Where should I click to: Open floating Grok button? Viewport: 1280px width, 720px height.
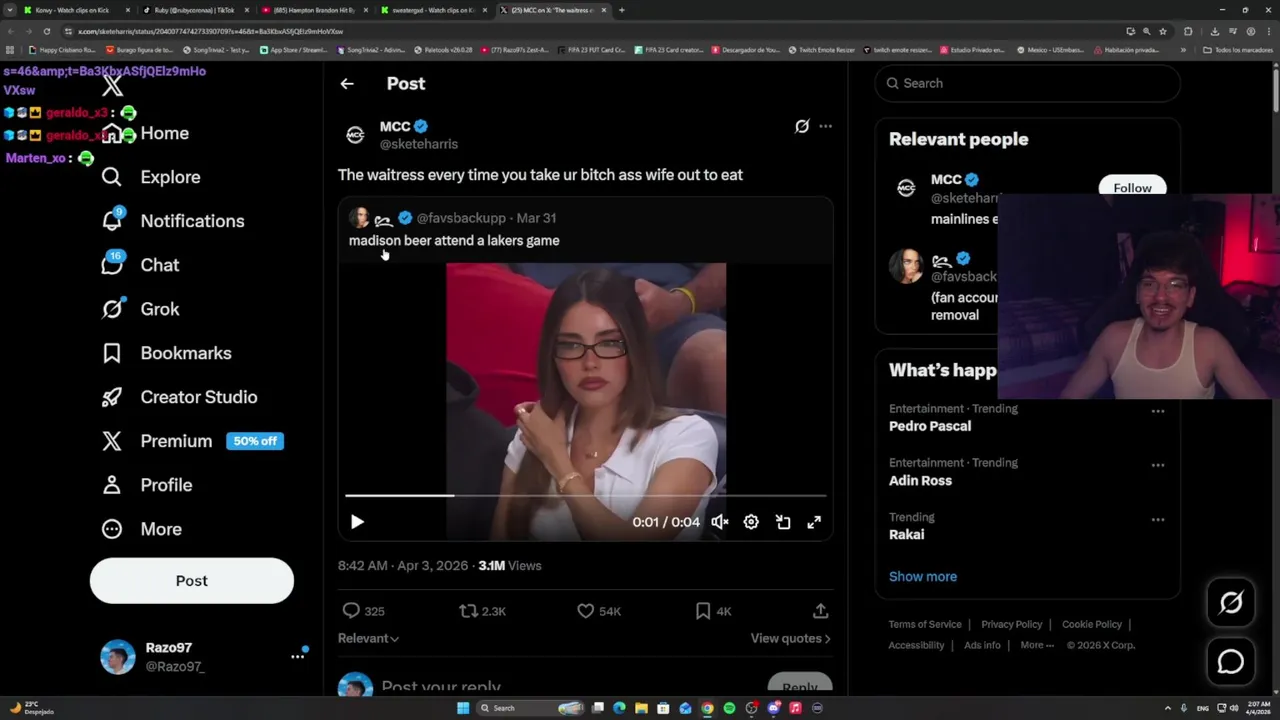(1231, 602)
